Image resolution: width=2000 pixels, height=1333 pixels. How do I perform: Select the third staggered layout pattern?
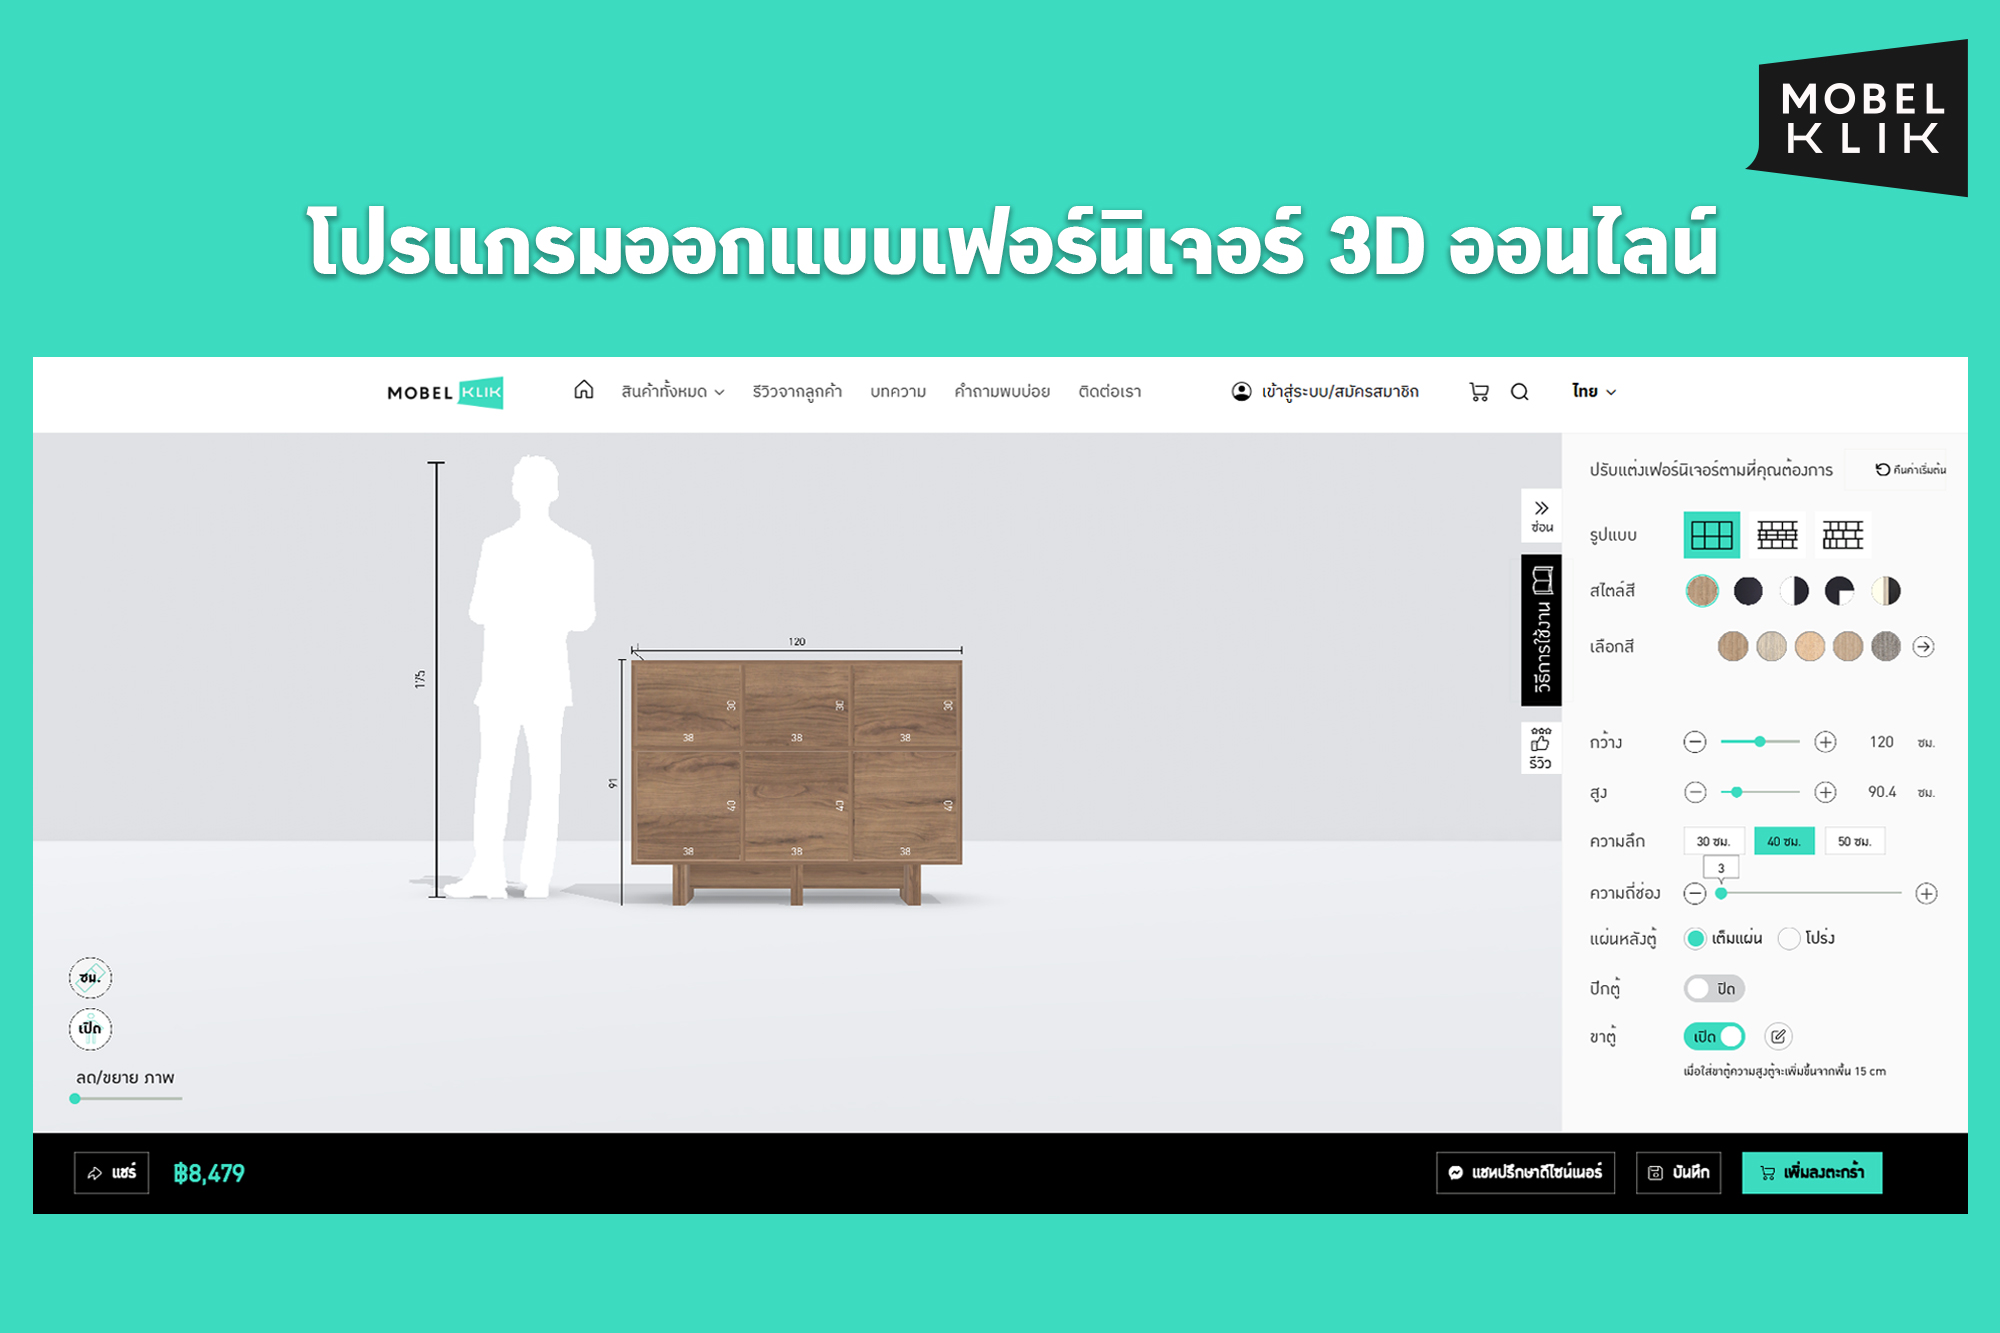[x=1842, y=535]
